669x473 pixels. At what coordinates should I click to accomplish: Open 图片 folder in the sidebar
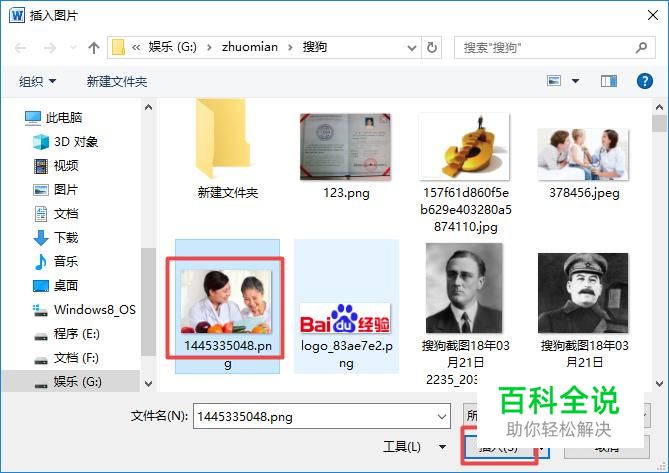tap(55, 189)
